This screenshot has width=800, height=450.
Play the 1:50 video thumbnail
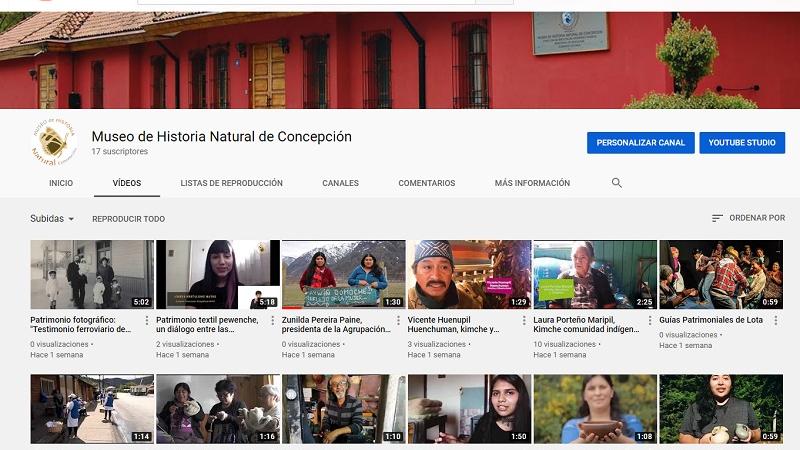(x=469, y=409)
